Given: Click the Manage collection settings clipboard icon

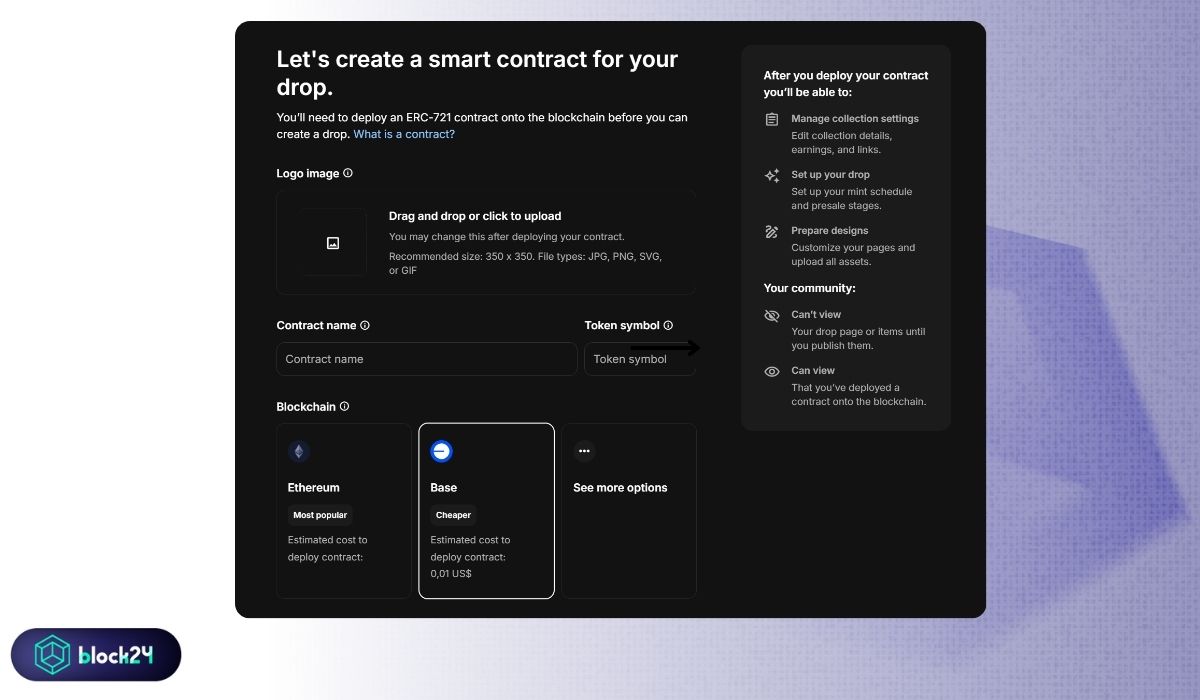Looking at the screenshot, I should click(x=772, y=119).
